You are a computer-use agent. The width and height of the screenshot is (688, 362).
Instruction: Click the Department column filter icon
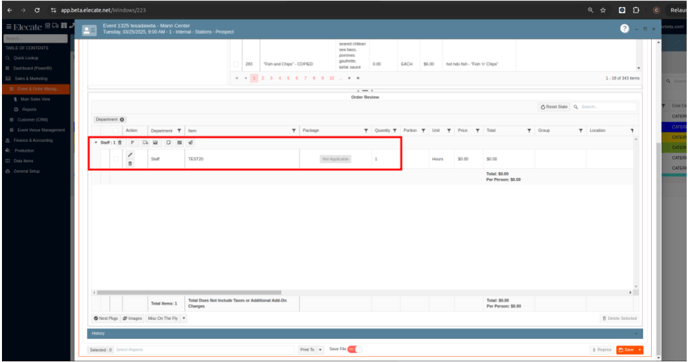pyautogui.click(x=179, y=131)
